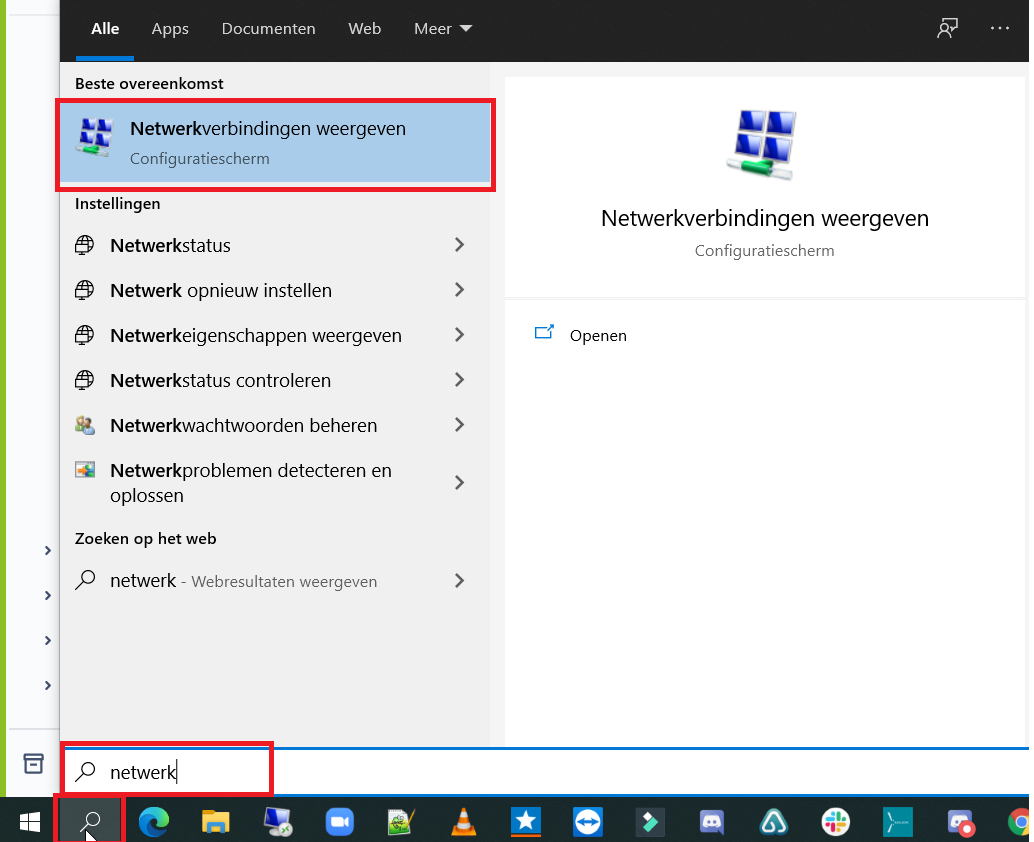Select Netwerkverbindingen weergeven best match result

[275, 143]
